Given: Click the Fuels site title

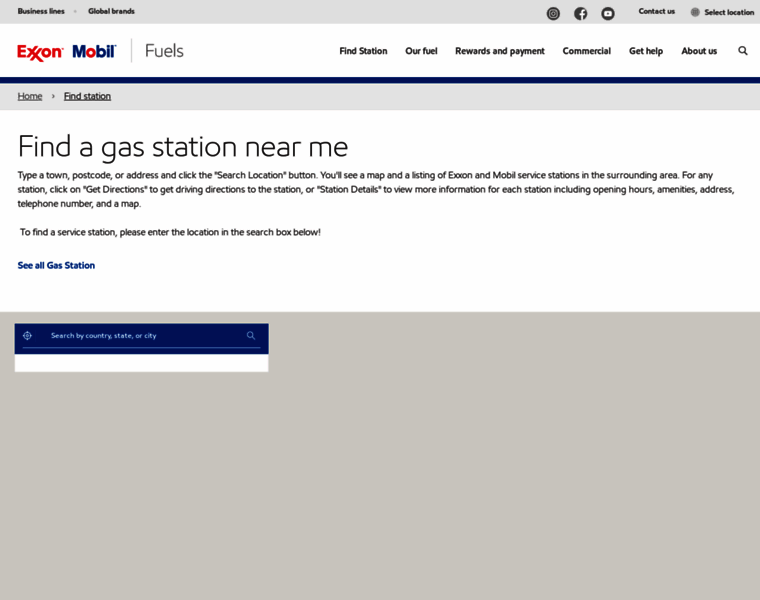Looking at the screenshot, I should [x=164, y=51].
